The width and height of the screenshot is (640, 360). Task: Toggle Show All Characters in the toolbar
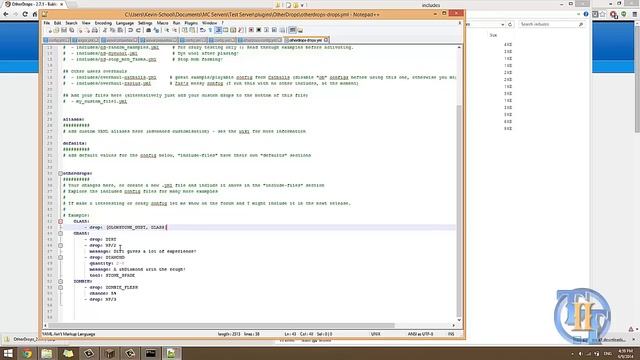click(x=210, y=30)
